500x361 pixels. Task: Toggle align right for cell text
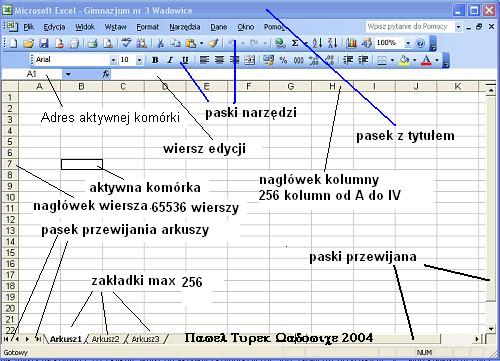click(x=234, y=60)
